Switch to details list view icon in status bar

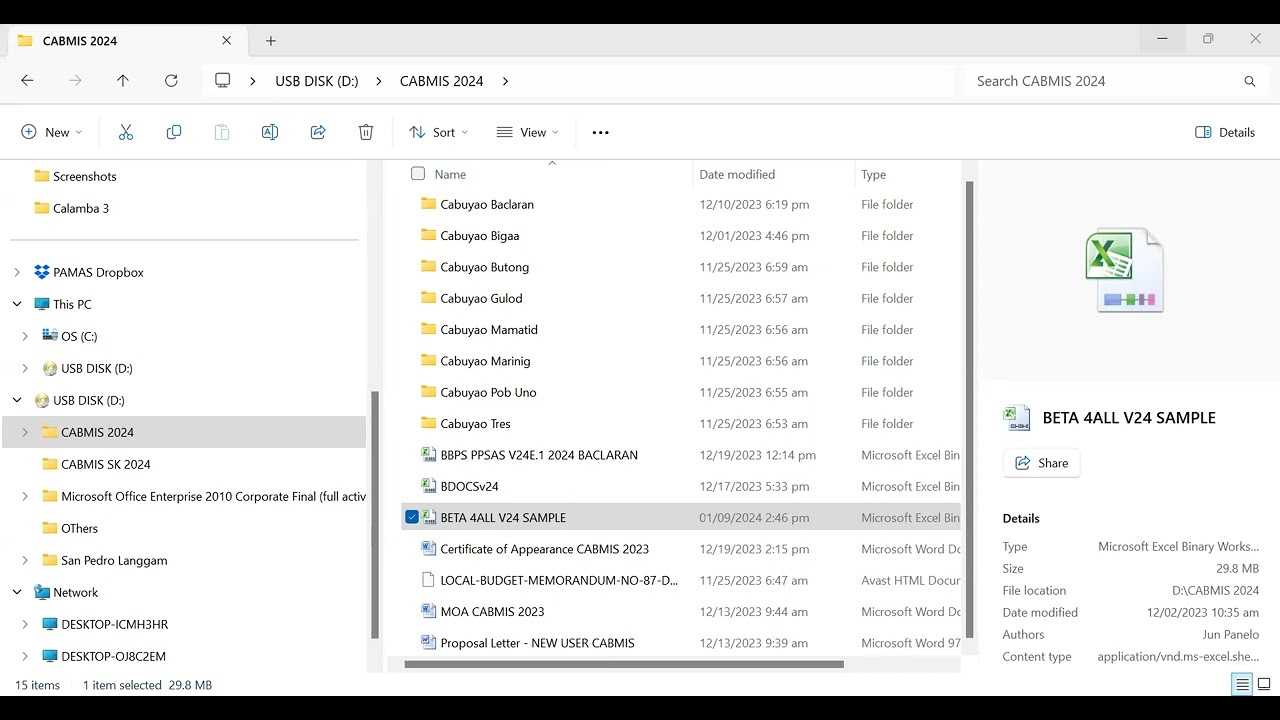(1242, 684)
